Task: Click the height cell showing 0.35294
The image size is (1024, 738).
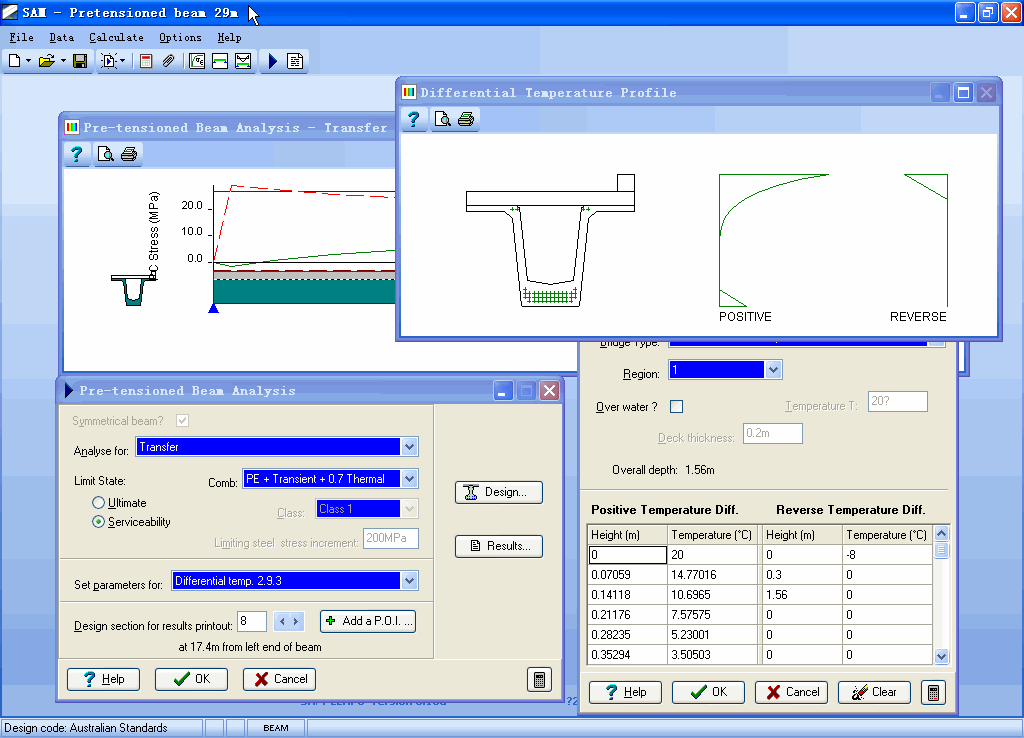Action: (628, 654)
